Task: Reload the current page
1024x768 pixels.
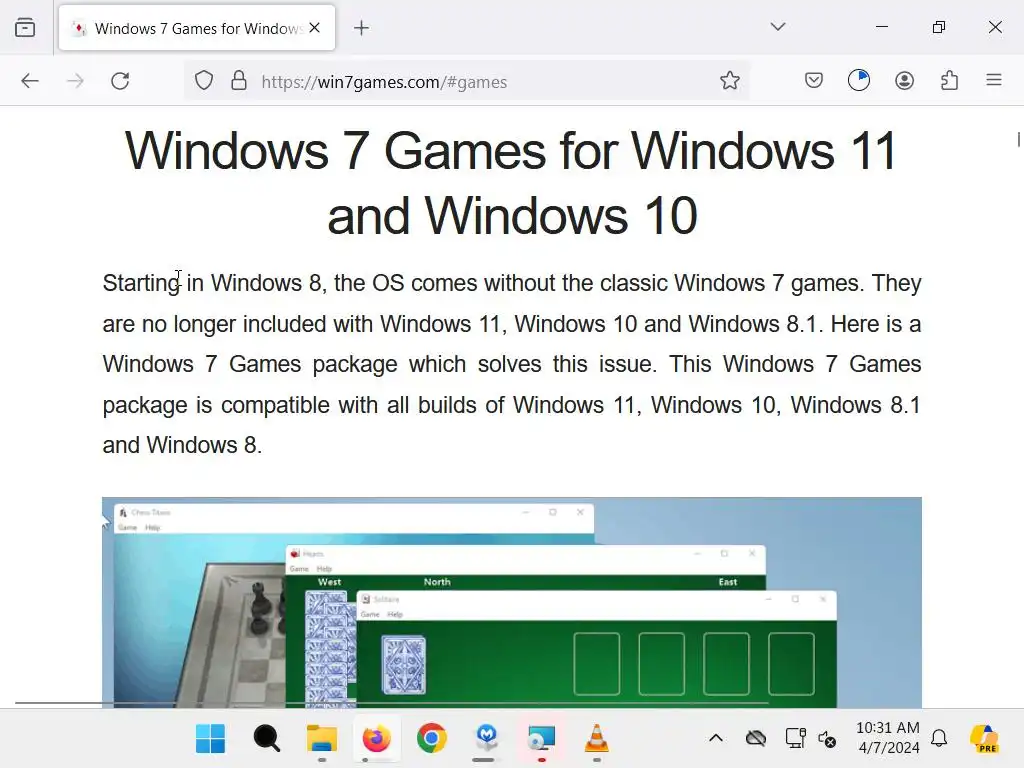Action: [120, 81]
